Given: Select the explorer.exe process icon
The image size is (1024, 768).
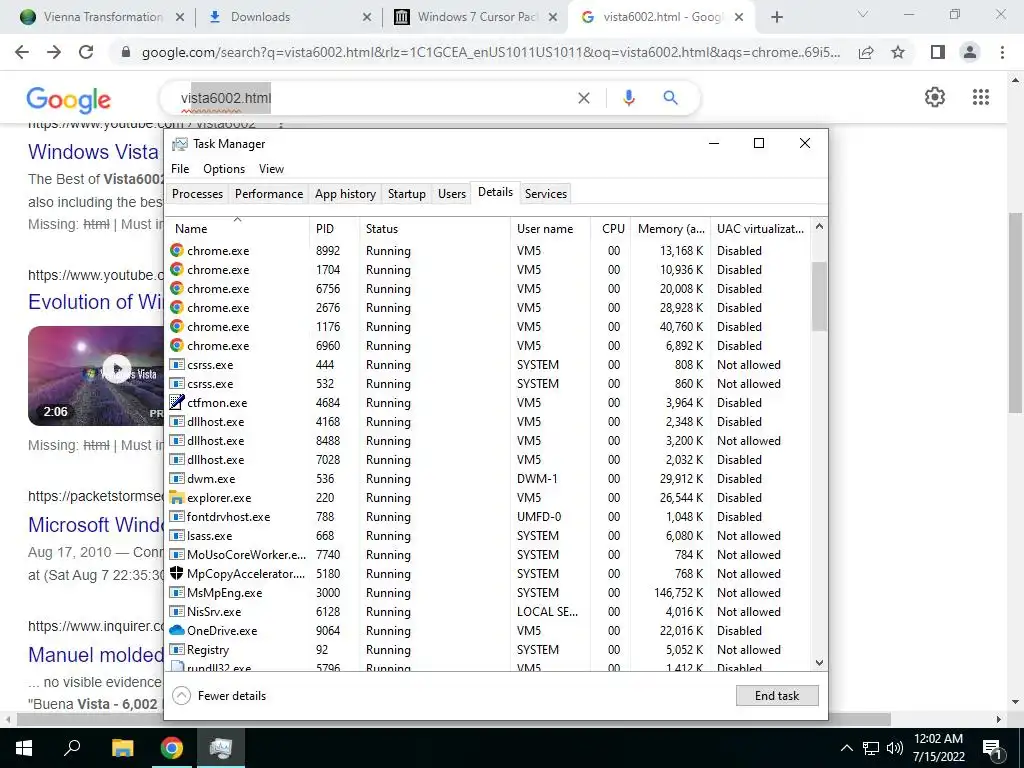Looking at the screenshot, I should tap(176, 498).
